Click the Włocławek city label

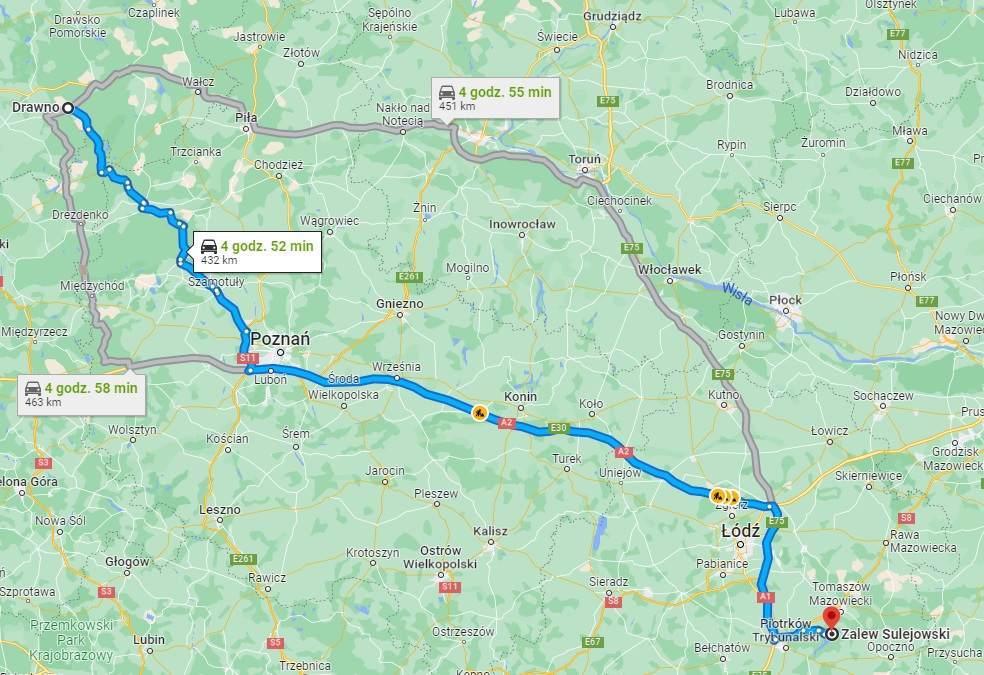(670, 269)
